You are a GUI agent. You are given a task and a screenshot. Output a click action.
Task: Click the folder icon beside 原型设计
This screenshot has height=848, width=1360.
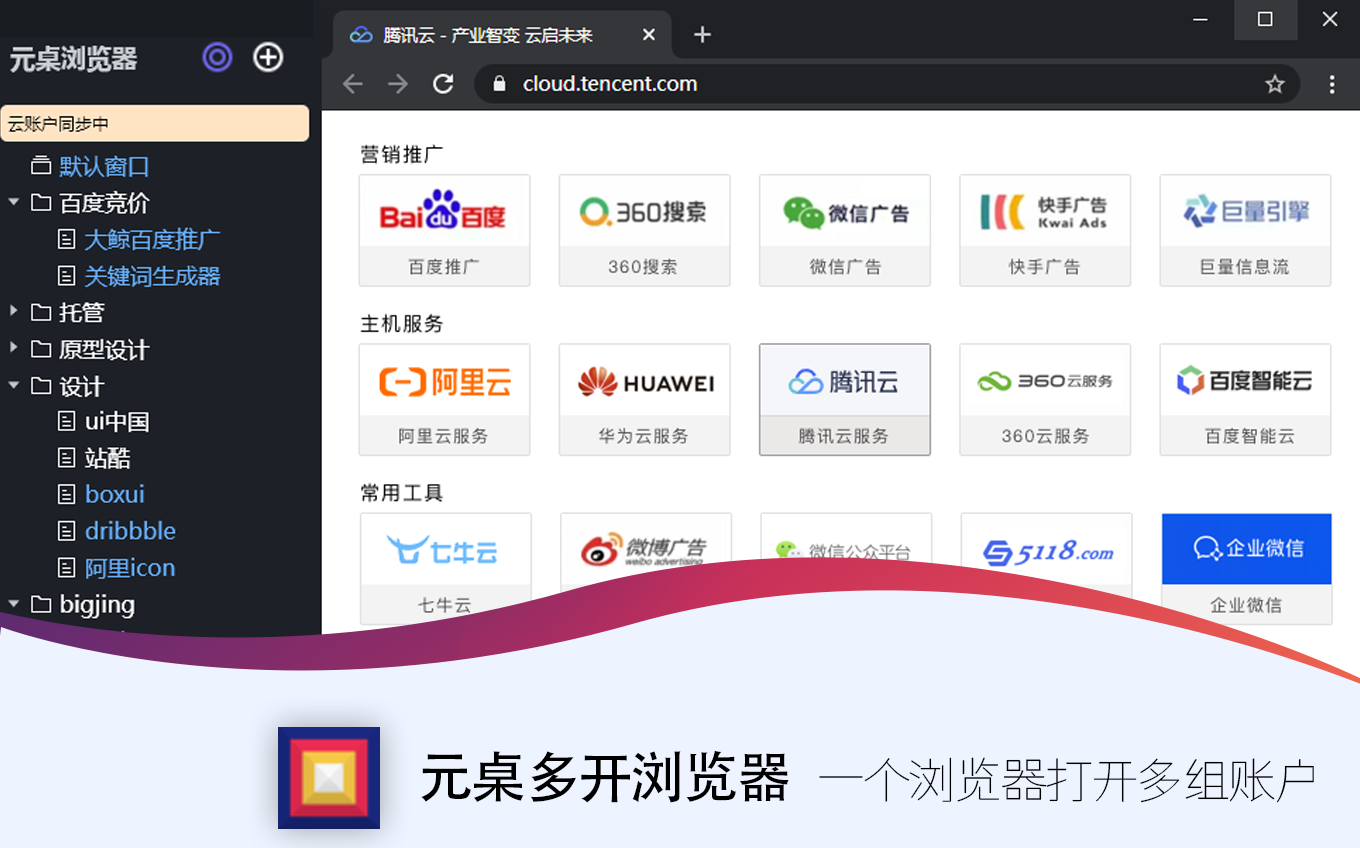tap(41, 349)
